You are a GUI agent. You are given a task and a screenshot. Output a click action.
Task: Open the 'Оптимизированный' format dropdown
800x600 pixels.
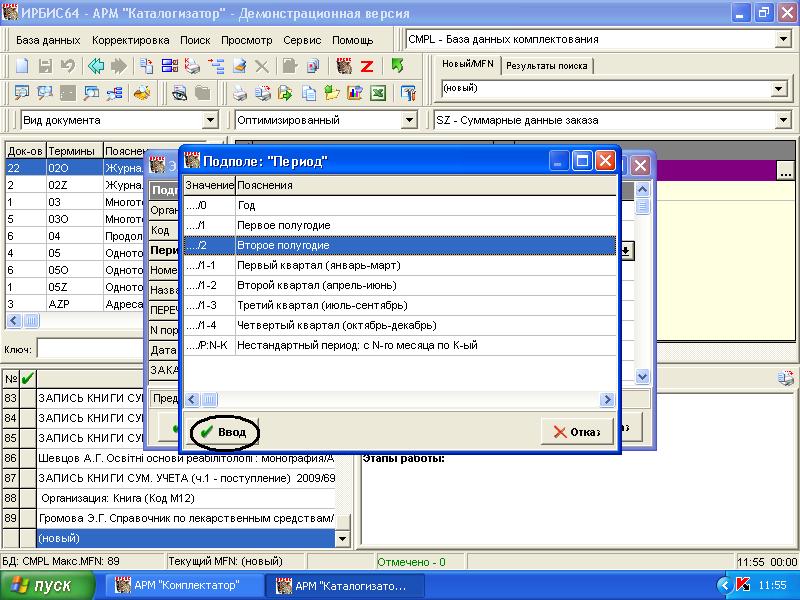[x=408, y=120]
